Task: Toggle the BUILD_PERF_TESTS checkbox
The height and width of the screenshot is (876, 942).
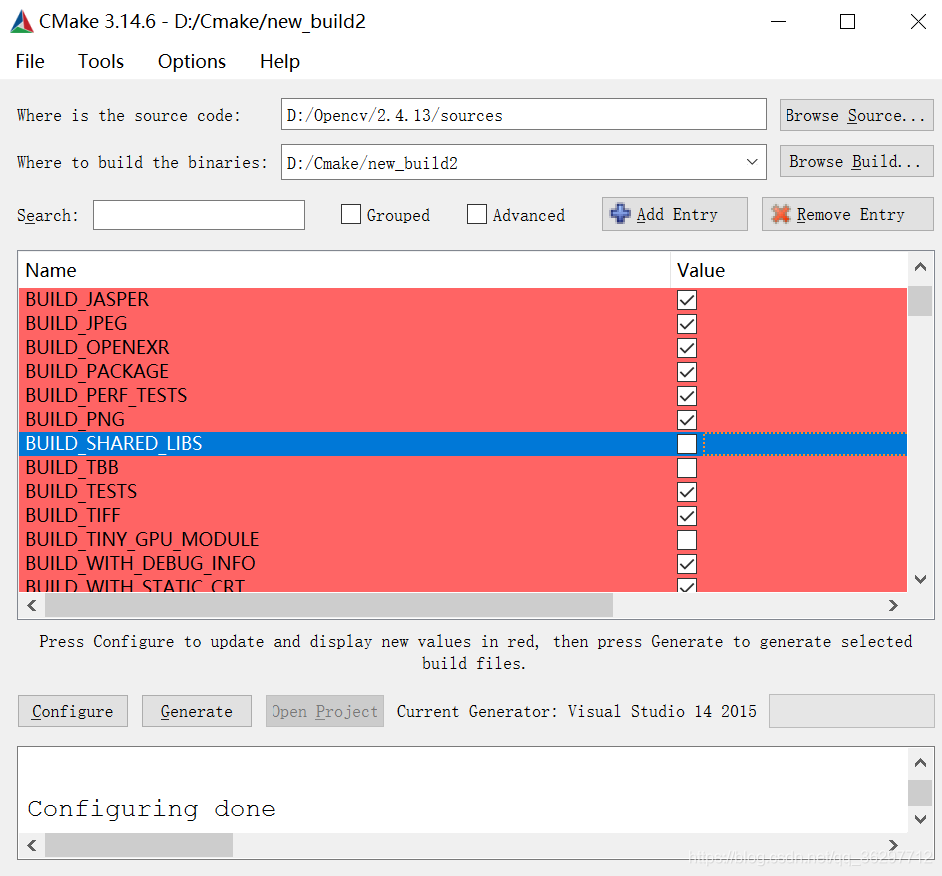Action: click(687, 396)
